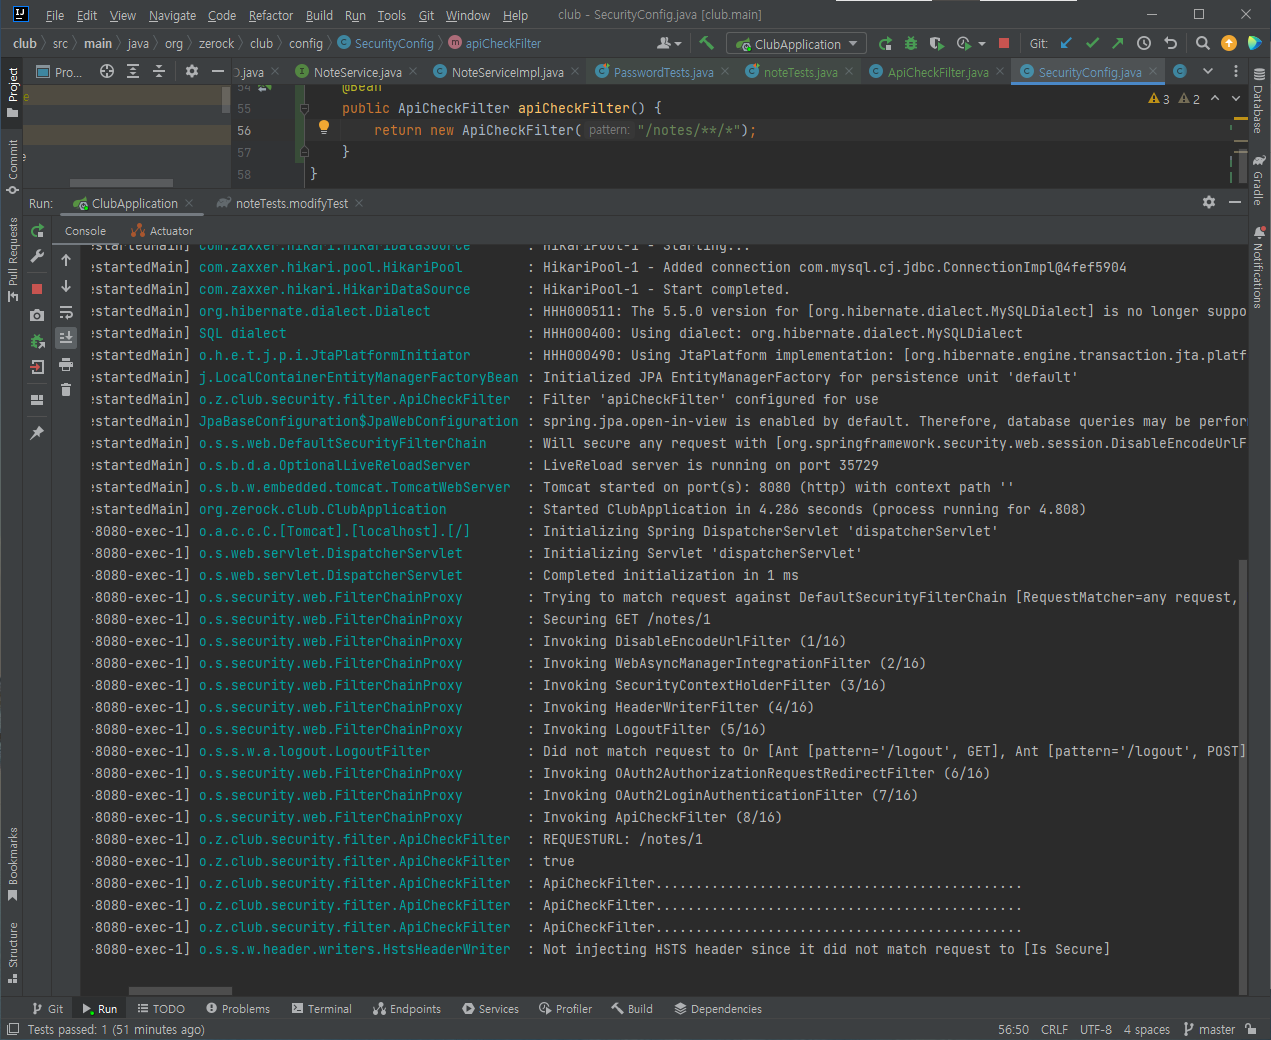This screenshot has height=1040, width=1271.
Task: Click the Select Opened File target icon
Action: pos(107,71)
